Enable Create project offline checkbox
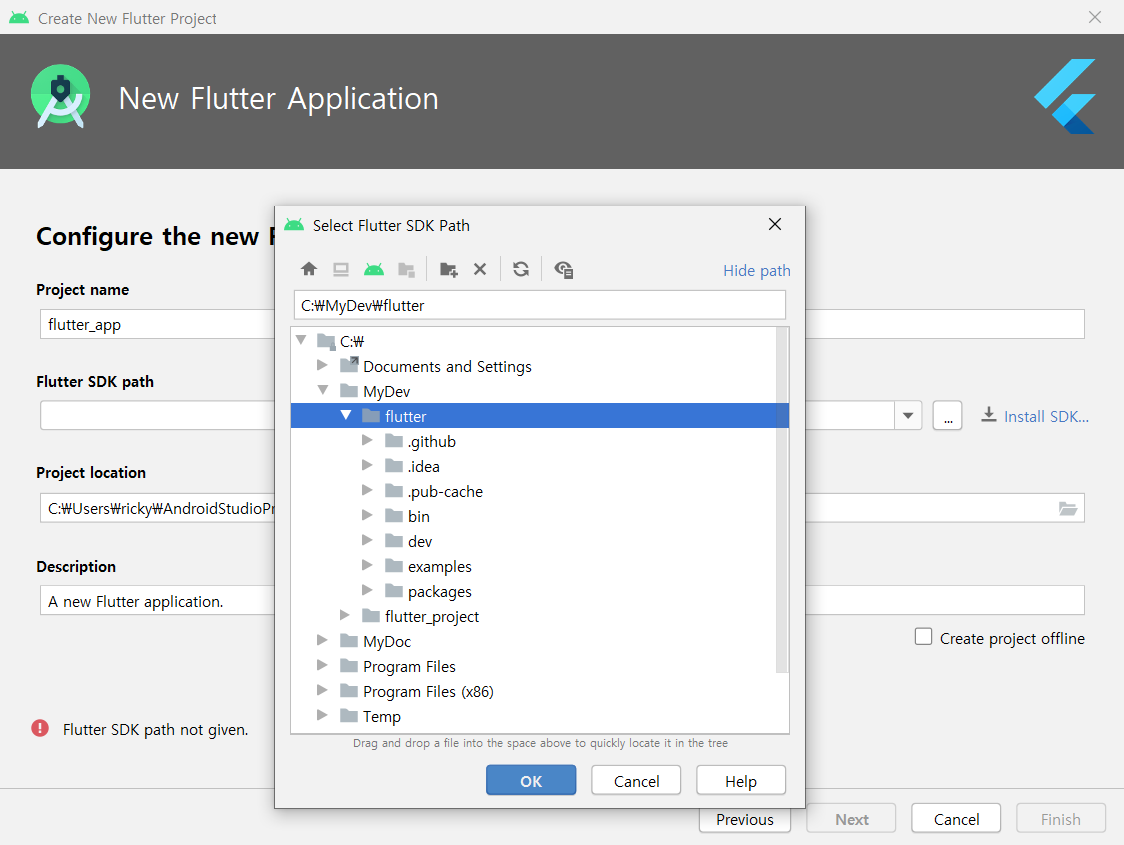This screenshot has height=845, width=1124. pos(923,636)
